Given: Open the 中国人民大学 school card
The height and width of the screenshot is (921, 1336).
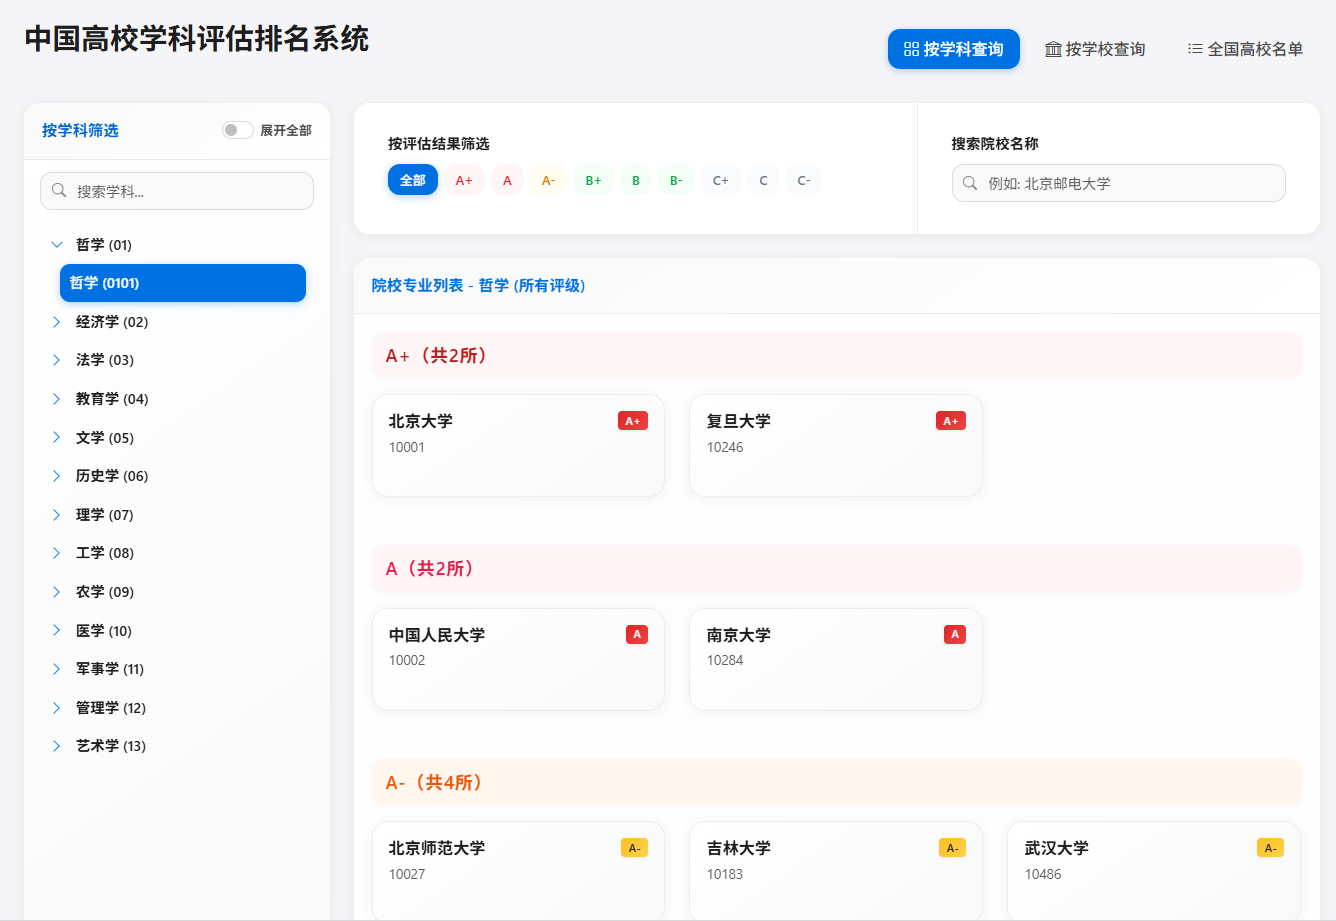Looking at the screenshot, I should [518, 659].
